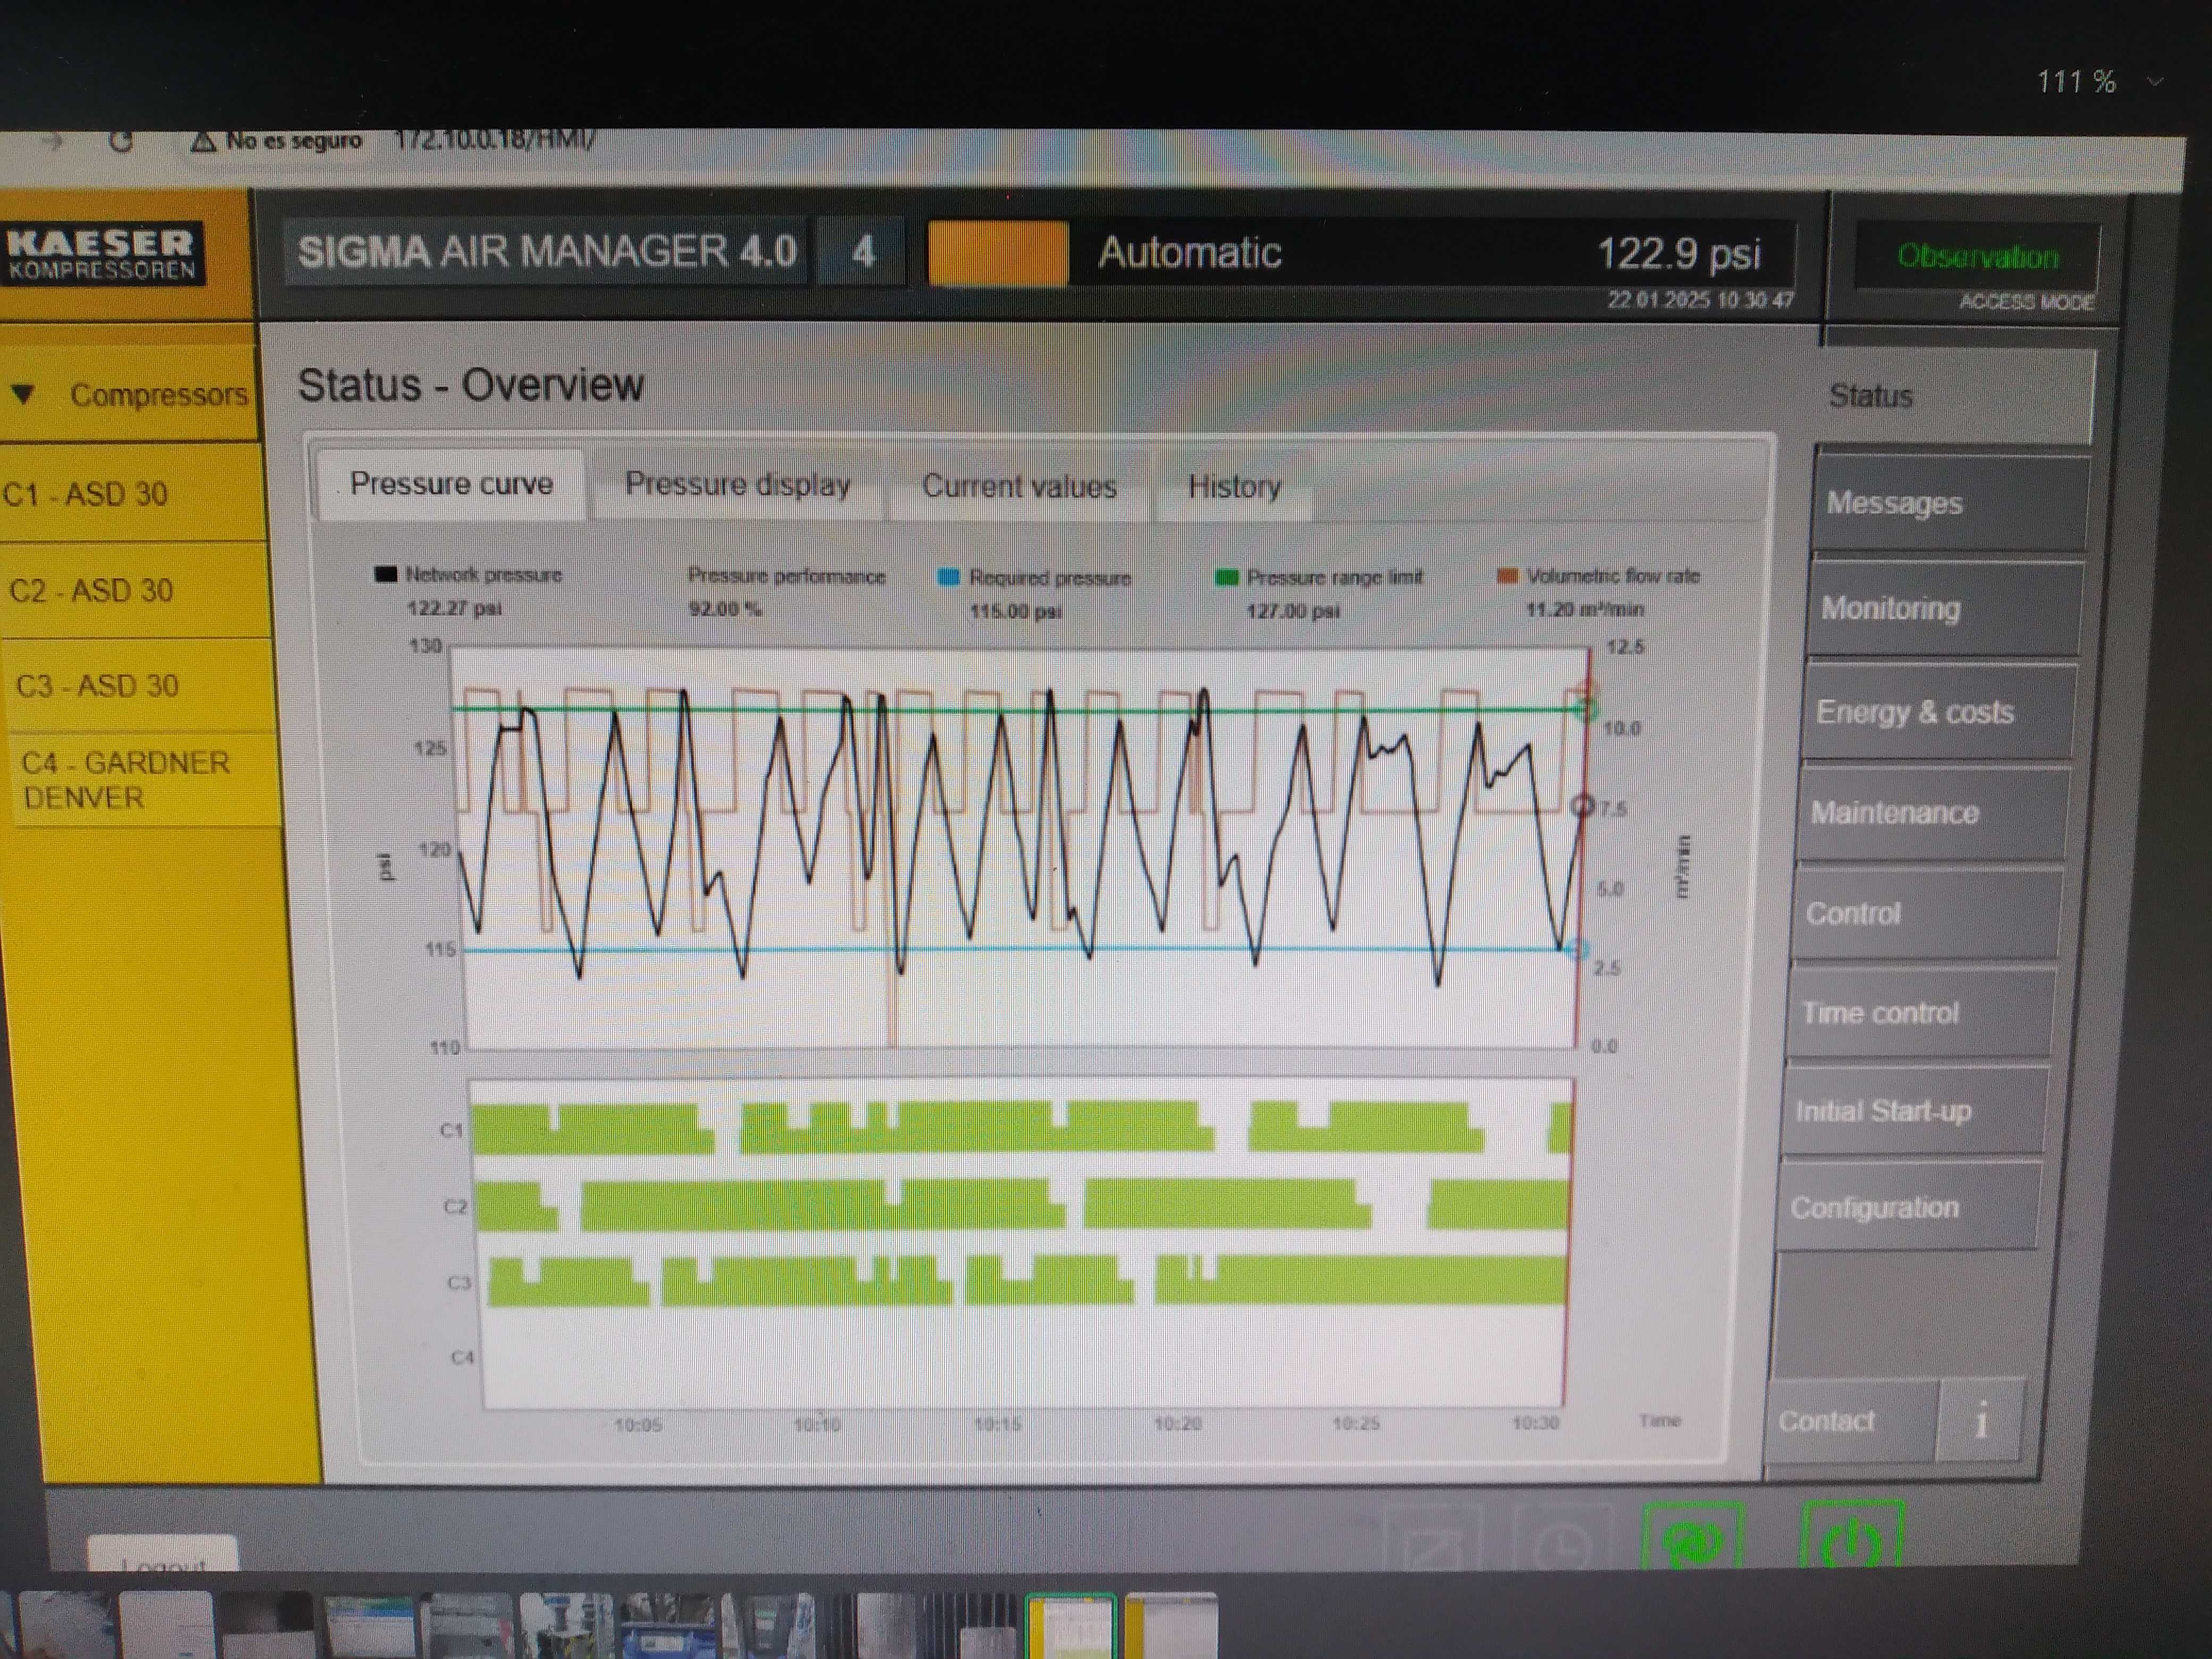Click the green range-limit marker at chart's right edge
The height and width of the screenshot is (1659, 2212).
tap(1584, 709)
